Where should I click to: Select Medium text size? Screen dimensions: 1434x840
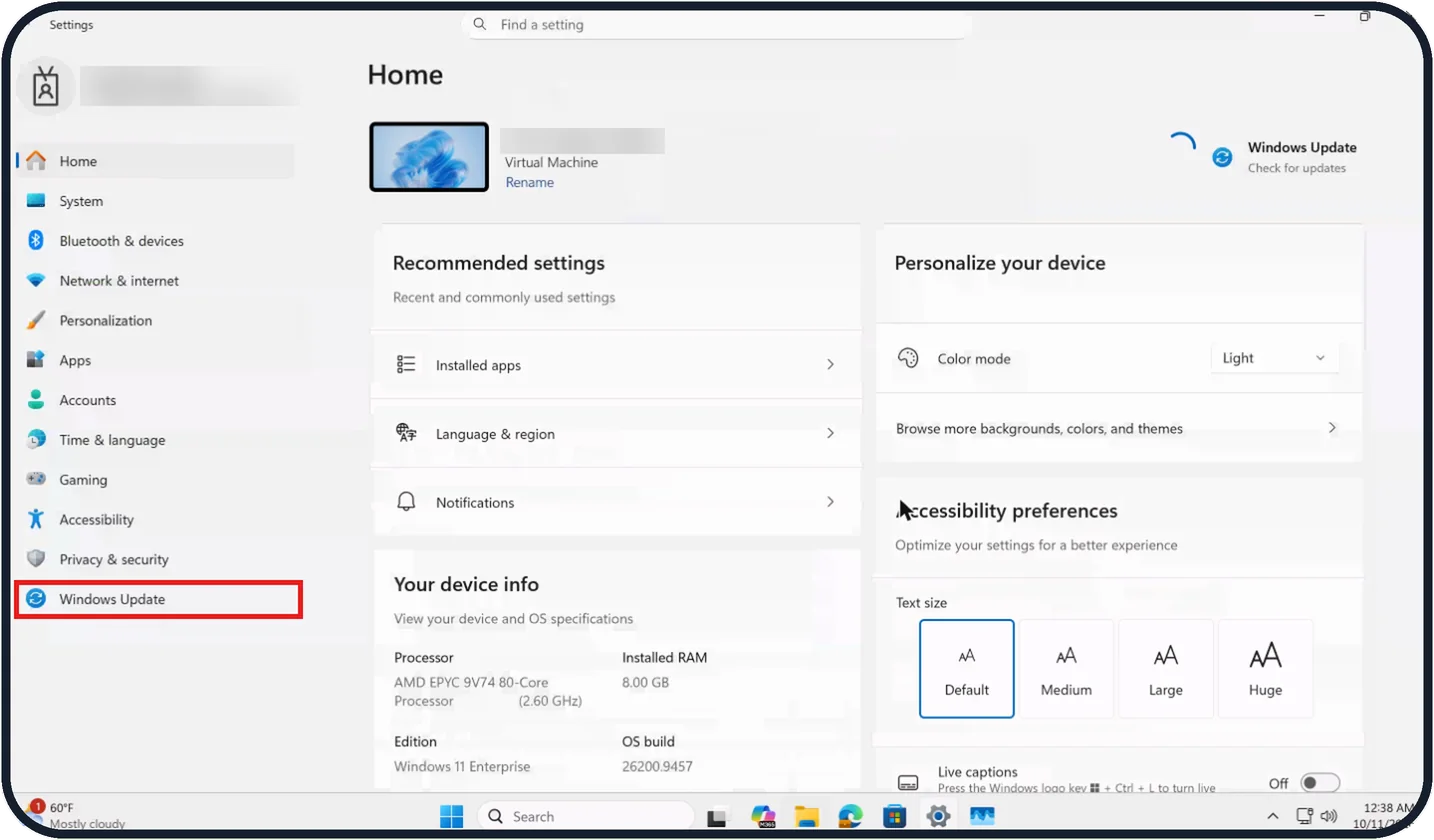click(1066, 669)
